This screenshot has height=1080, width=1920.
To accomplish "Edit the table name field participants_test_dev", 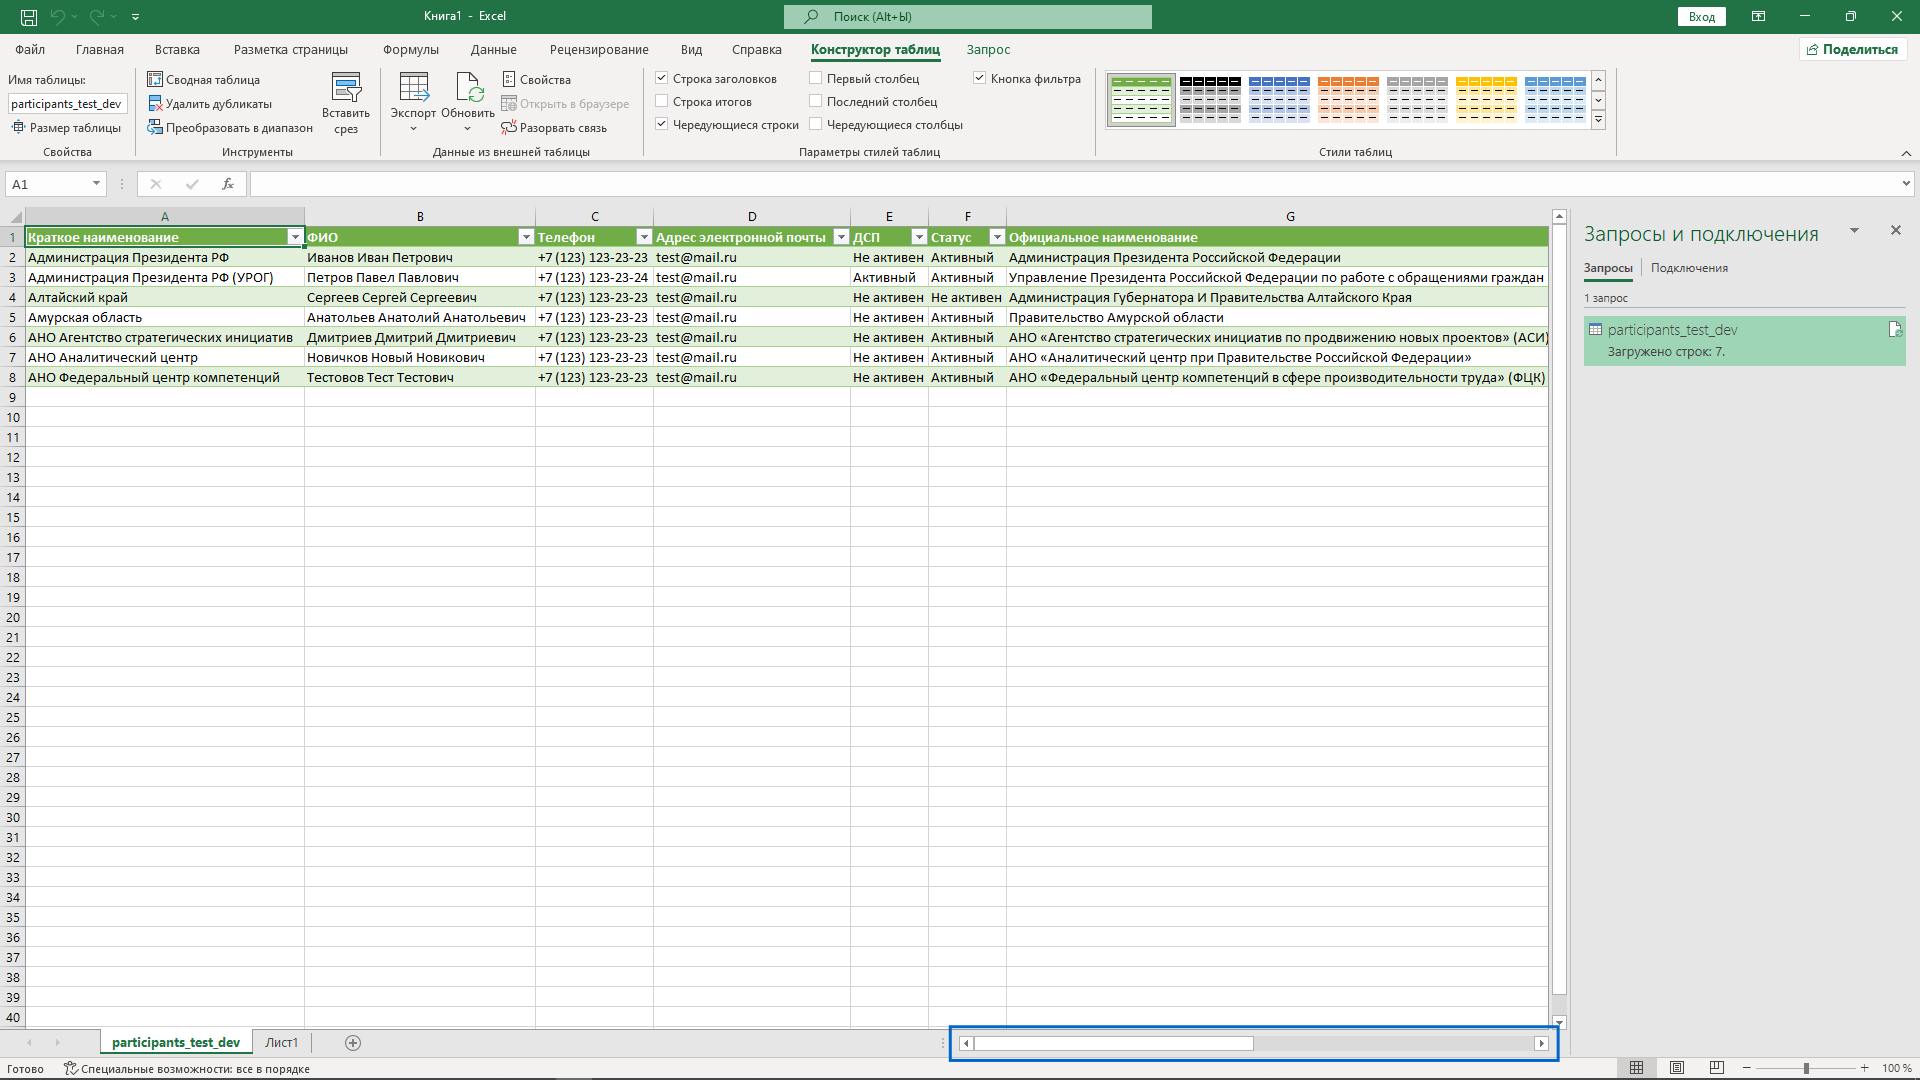I will [67, 103].
